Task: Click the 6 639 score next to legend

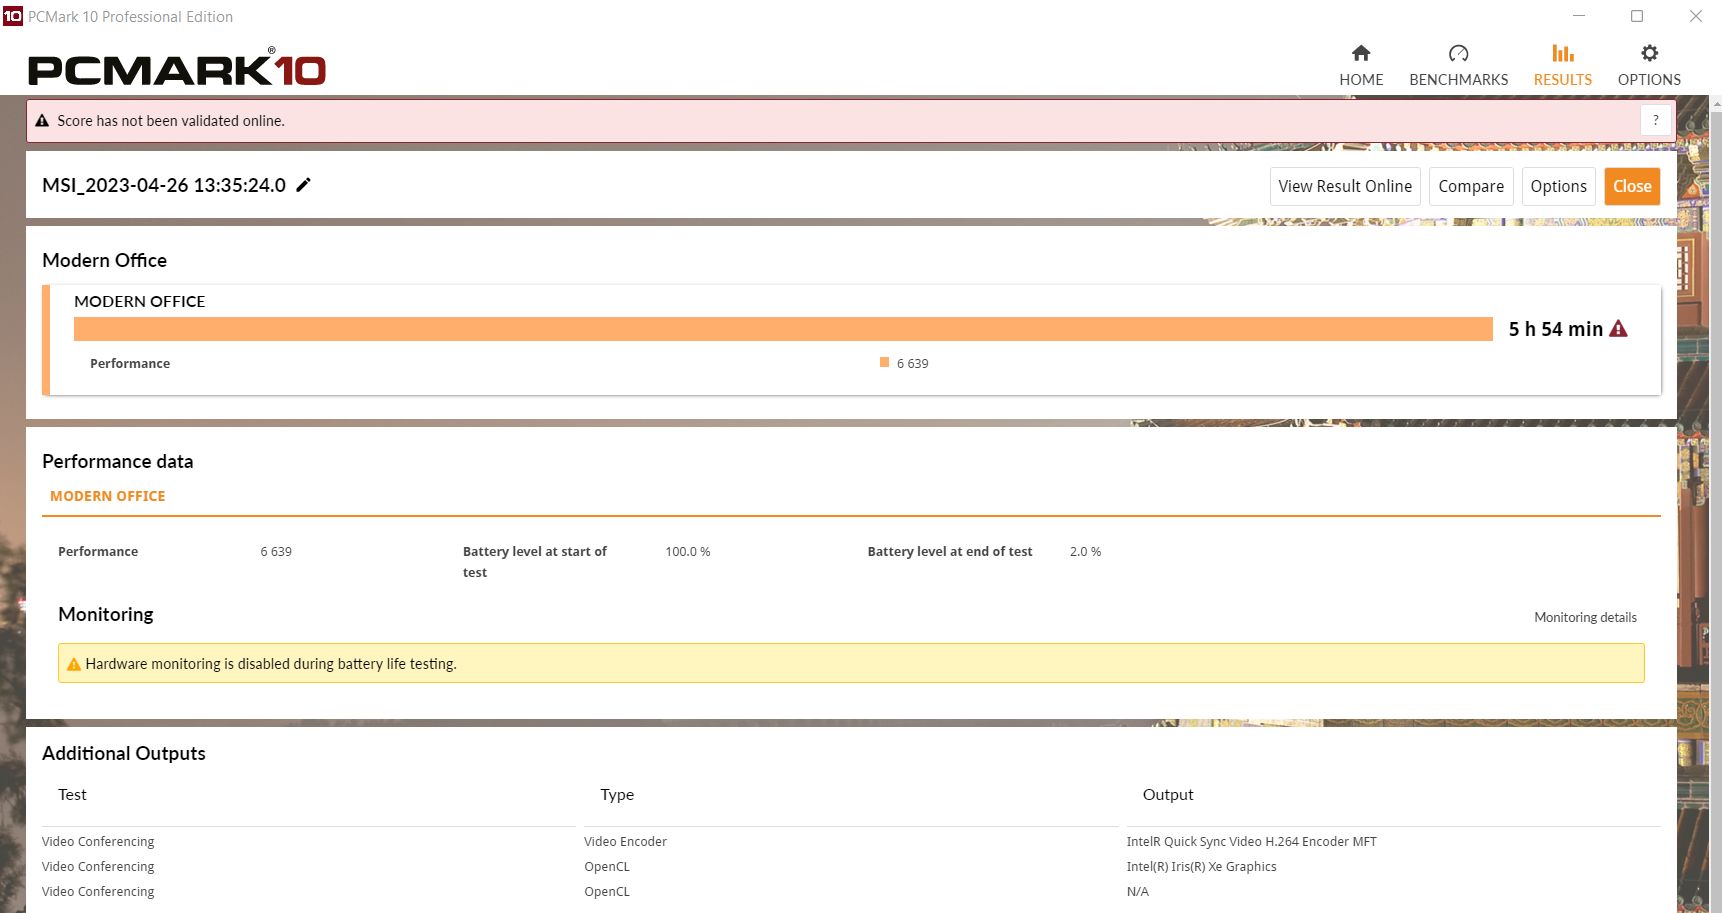Action: click(912, 363)
